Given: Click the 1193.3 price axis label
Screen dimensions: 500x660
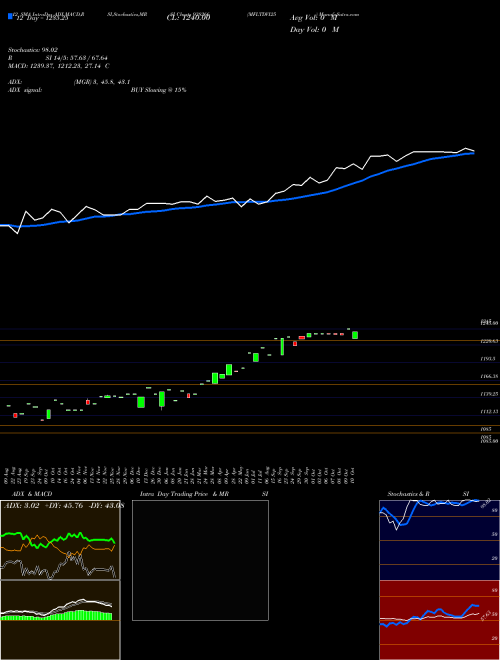Looking at the screenshot, I should 488,359.
